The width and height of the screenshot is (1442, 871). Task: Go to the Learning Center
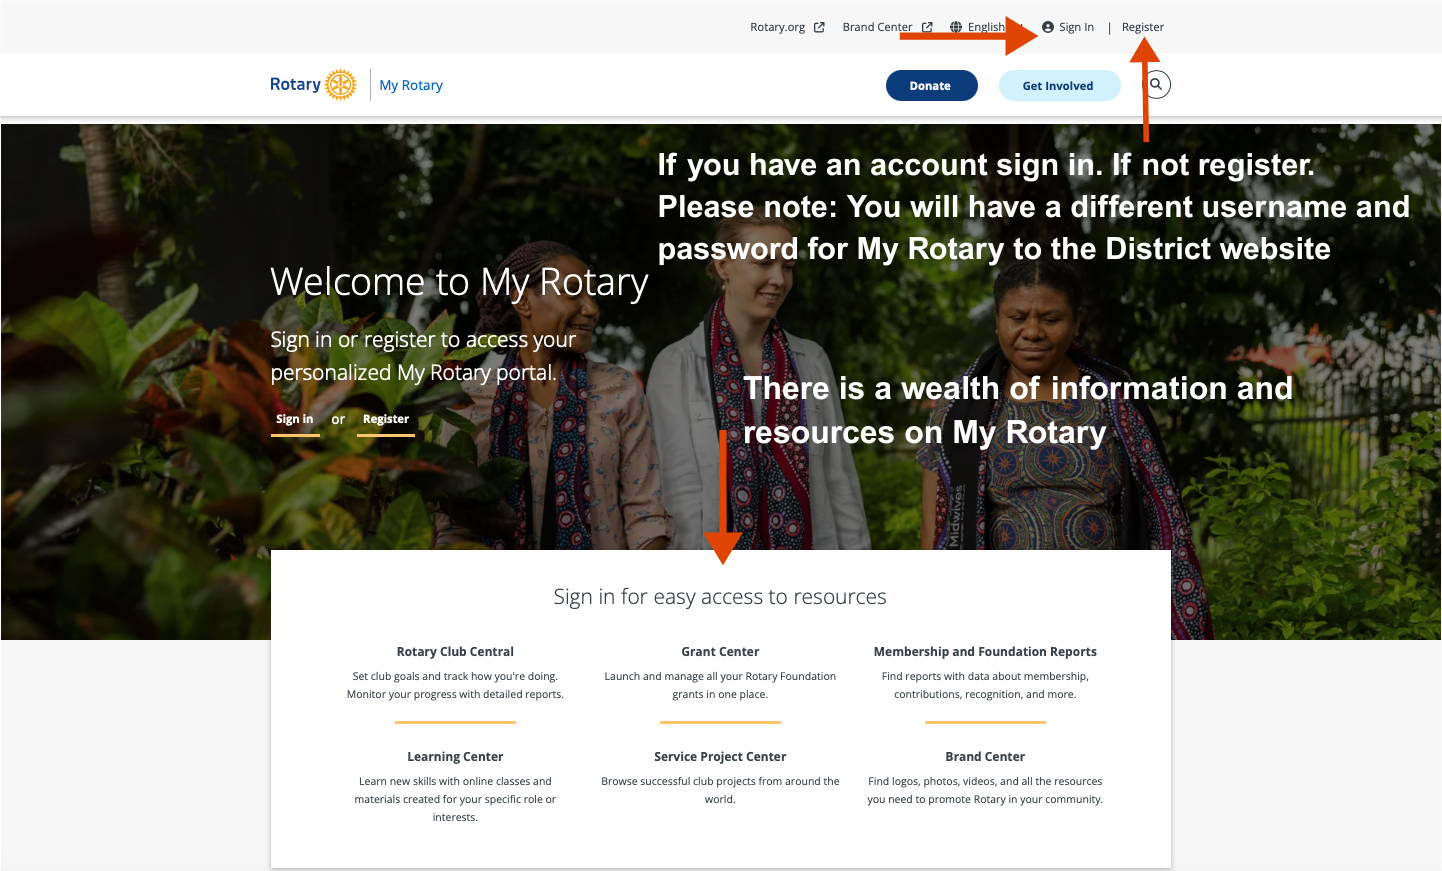pos(455,757)
